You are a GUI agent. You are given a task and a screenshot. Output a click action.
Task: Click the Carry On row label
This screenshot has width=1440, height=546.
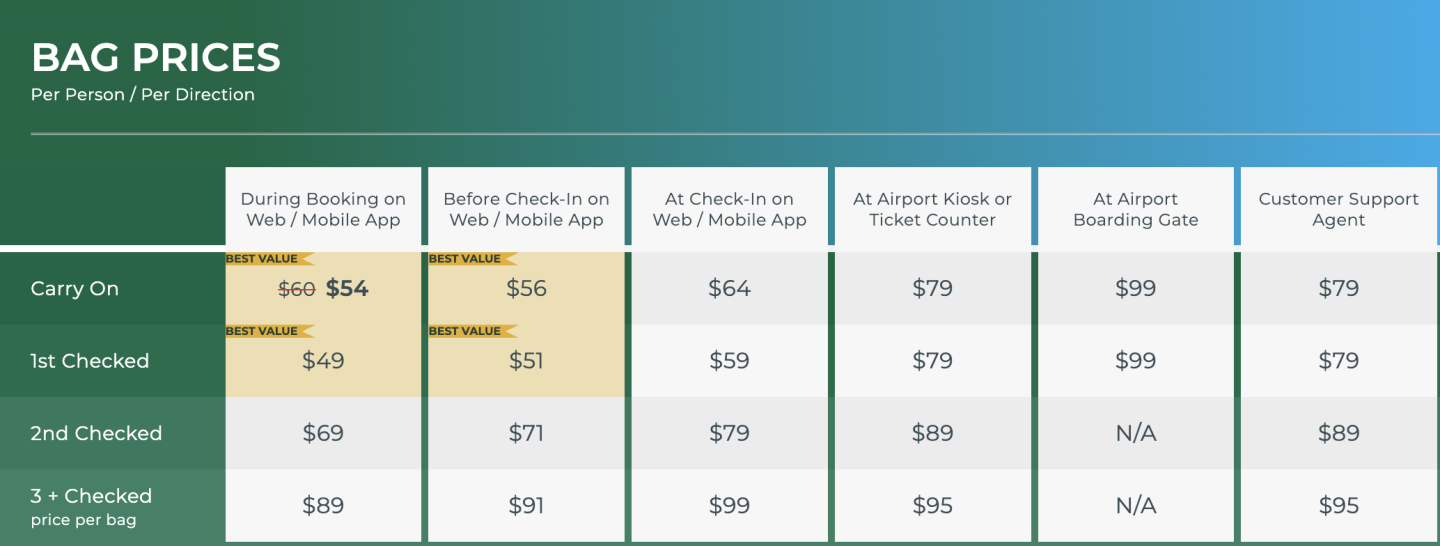coord(75,289)
